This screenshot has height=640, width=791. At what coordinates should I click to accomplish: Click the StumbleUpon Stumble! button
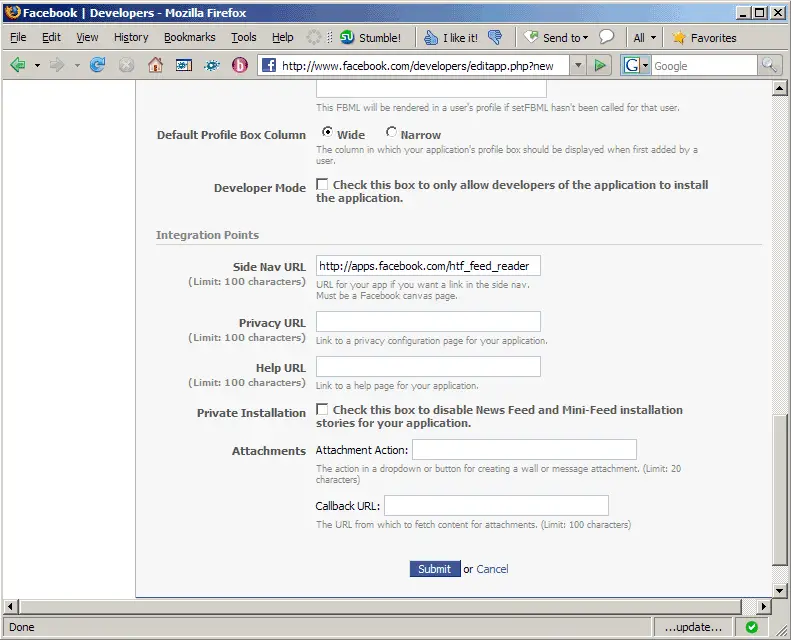(x=370, y=37)
